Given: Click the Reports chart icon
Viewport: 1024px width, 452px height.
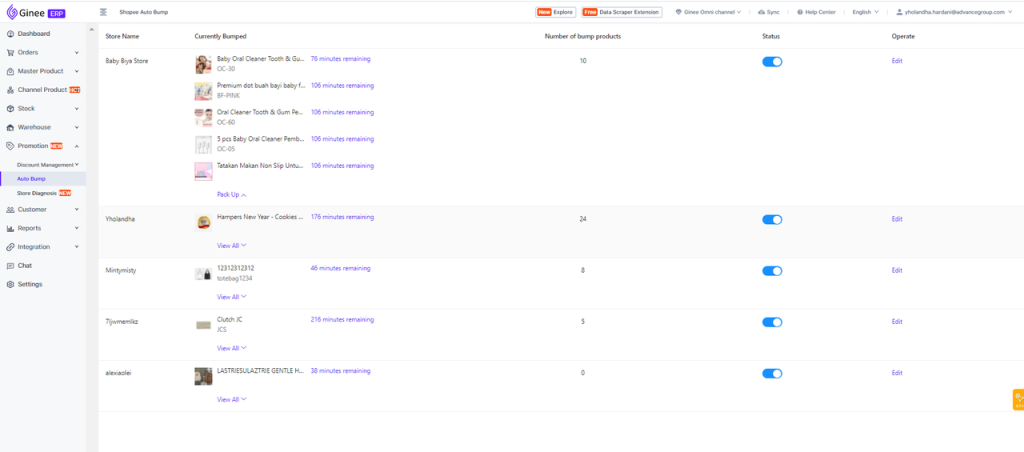Looking at the screenshot, I should coord(10,229).
